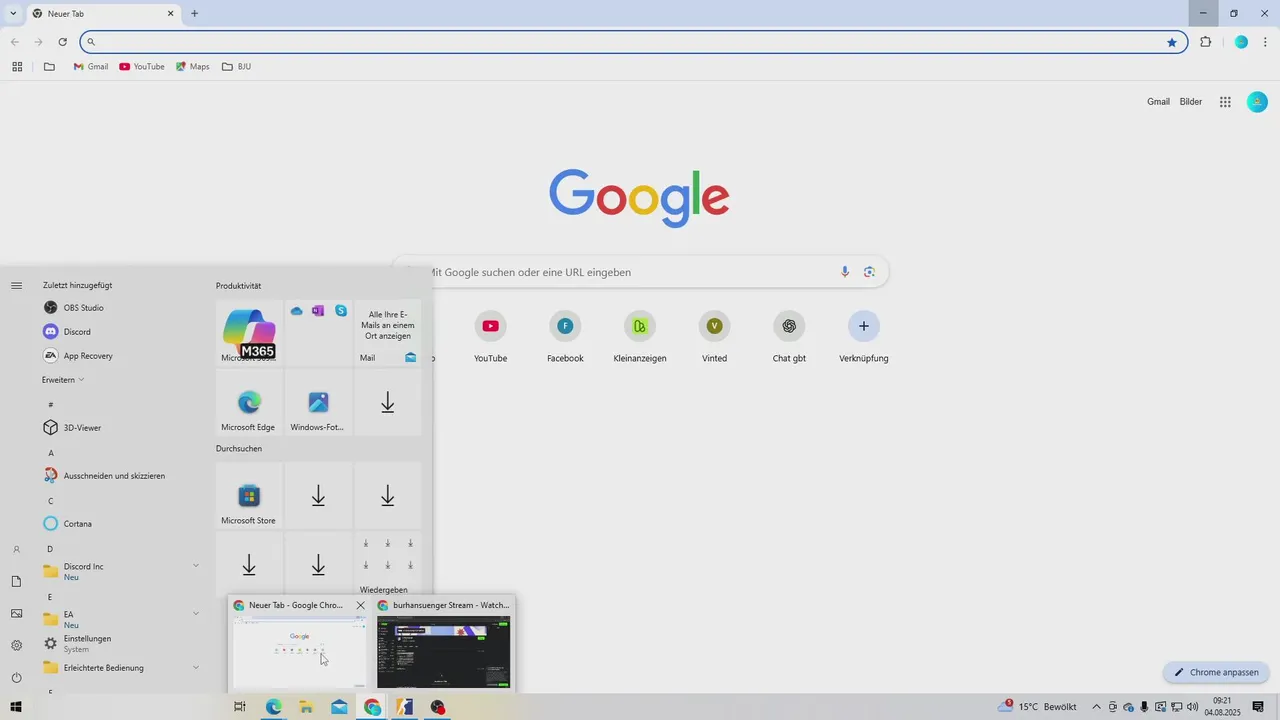This screenshot has height=720, width=1280.
Task: Open the Windows-Fotos tile
Action: click(x=318, y=402)
